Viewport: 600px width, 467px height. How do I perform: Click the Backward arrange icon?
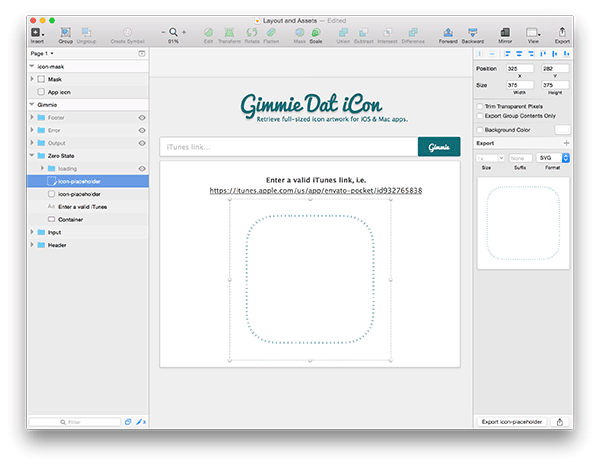pyautogui.click(x=473, y=33)
